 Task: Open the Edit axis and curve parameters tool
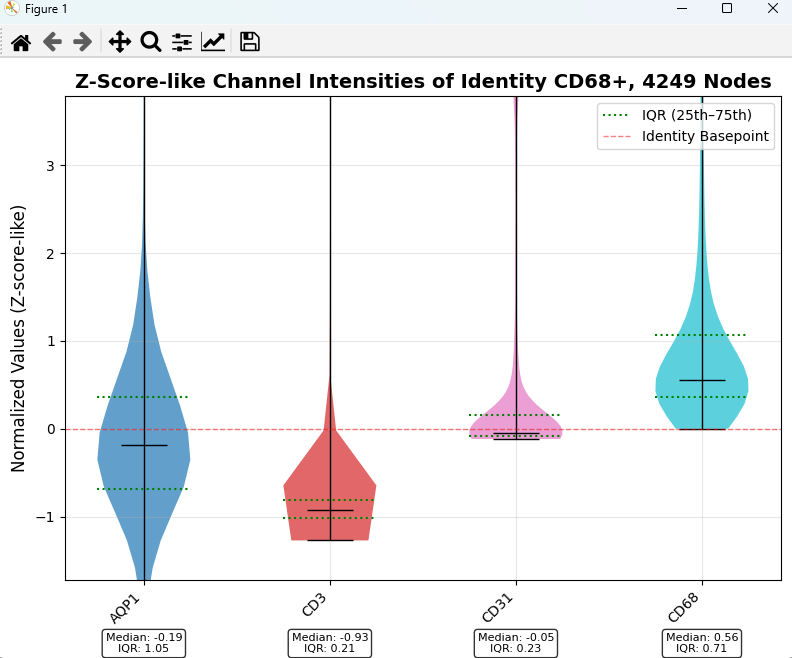pos(213,42)
